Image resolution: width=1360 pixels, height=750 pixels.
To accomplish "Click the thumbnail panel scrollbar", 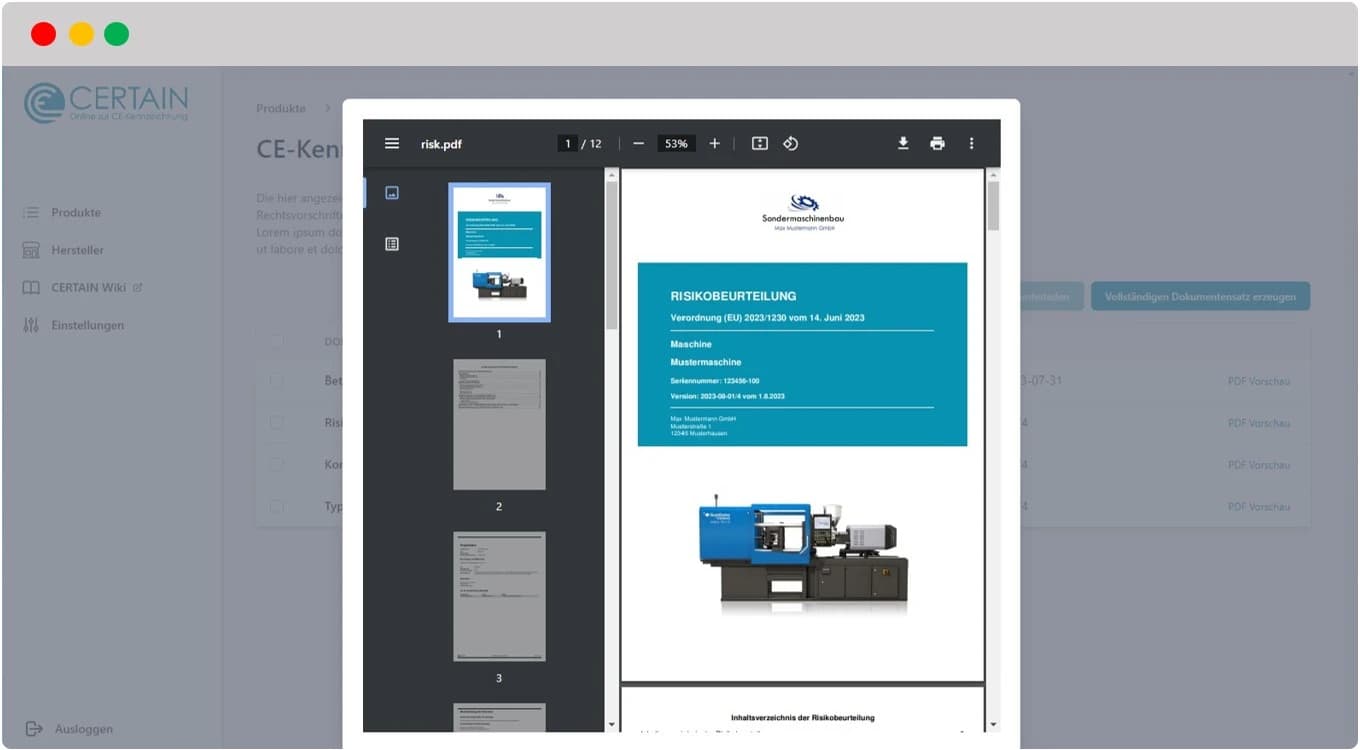I will [611, 255].
